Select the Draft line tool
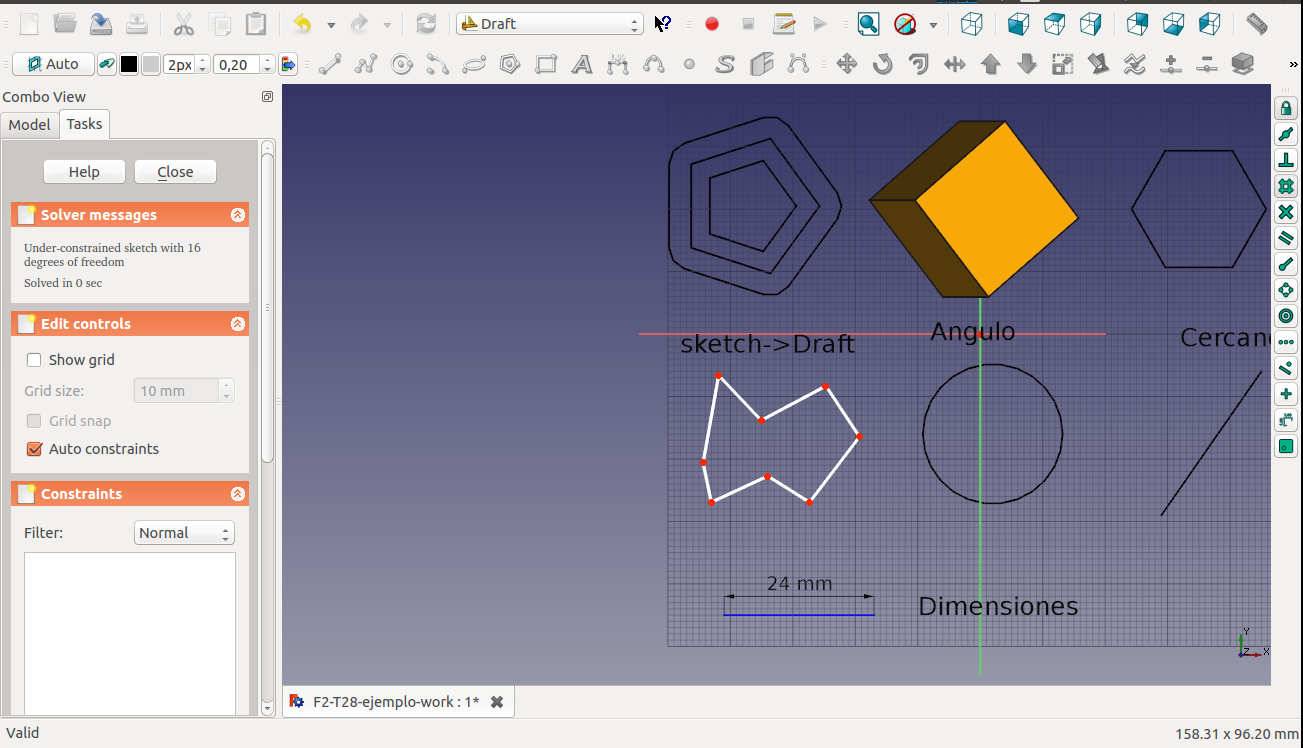1303x748 pixels. 330,65
